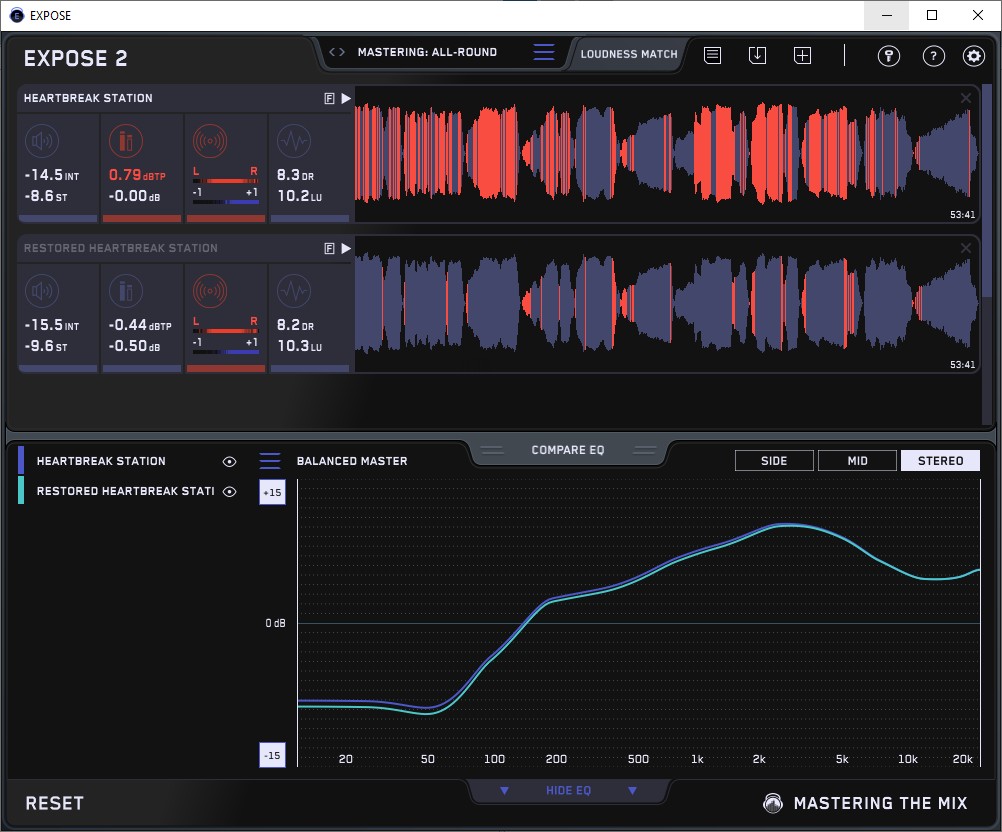Select Restored Heartbreak Stati in the EQ list
The height and width of the screenshot is (832, 1002).
click(x=125, y=491)
